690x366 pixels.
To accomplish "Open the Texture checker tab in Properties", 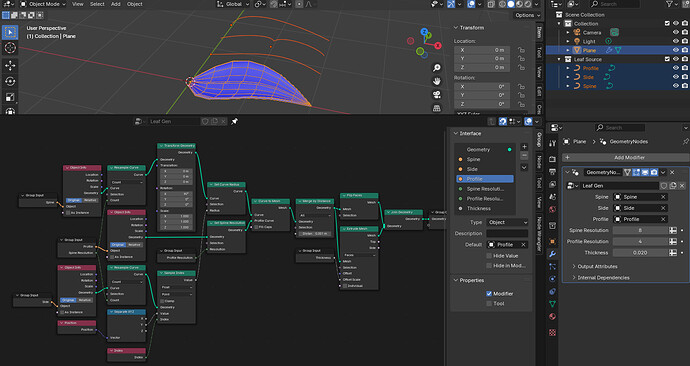I will (552, 333).
